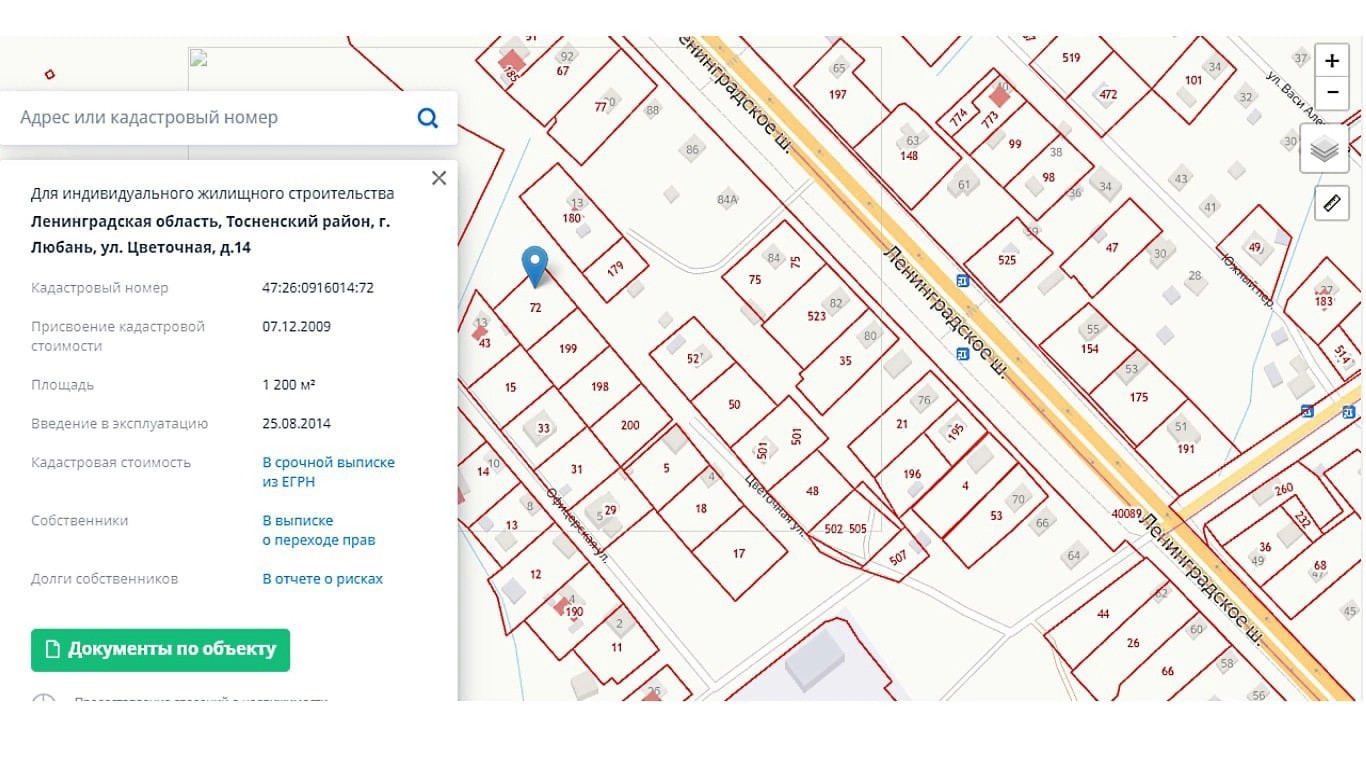This screenshot has width=1366, height=768.
Task: Click the road number 40089 label
Action: [1126, 514]
